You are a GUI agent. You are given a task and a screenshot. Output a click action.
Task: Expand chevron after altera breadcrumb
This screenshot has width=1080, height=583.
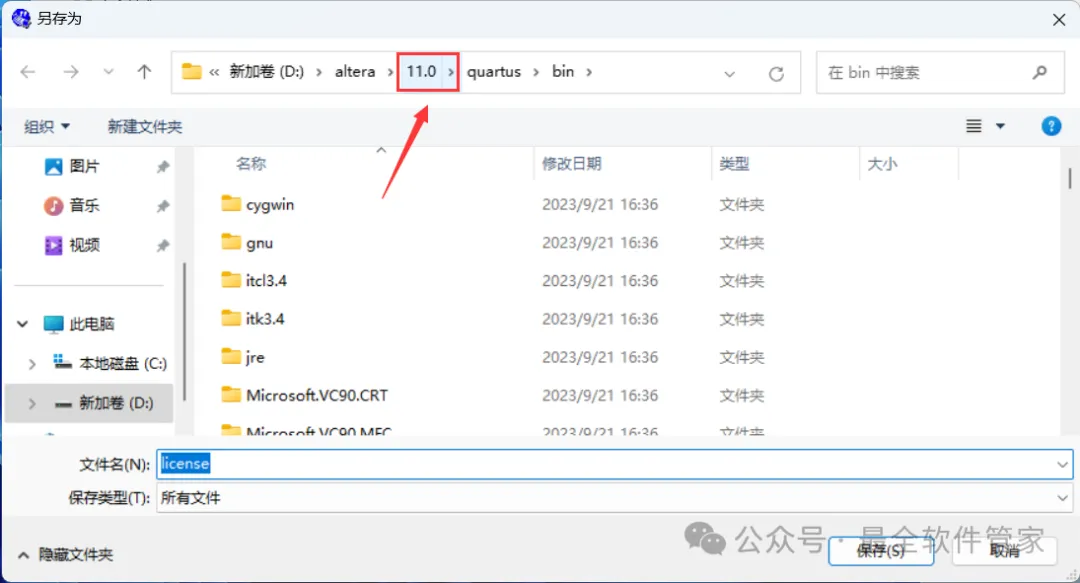[391, 72]
